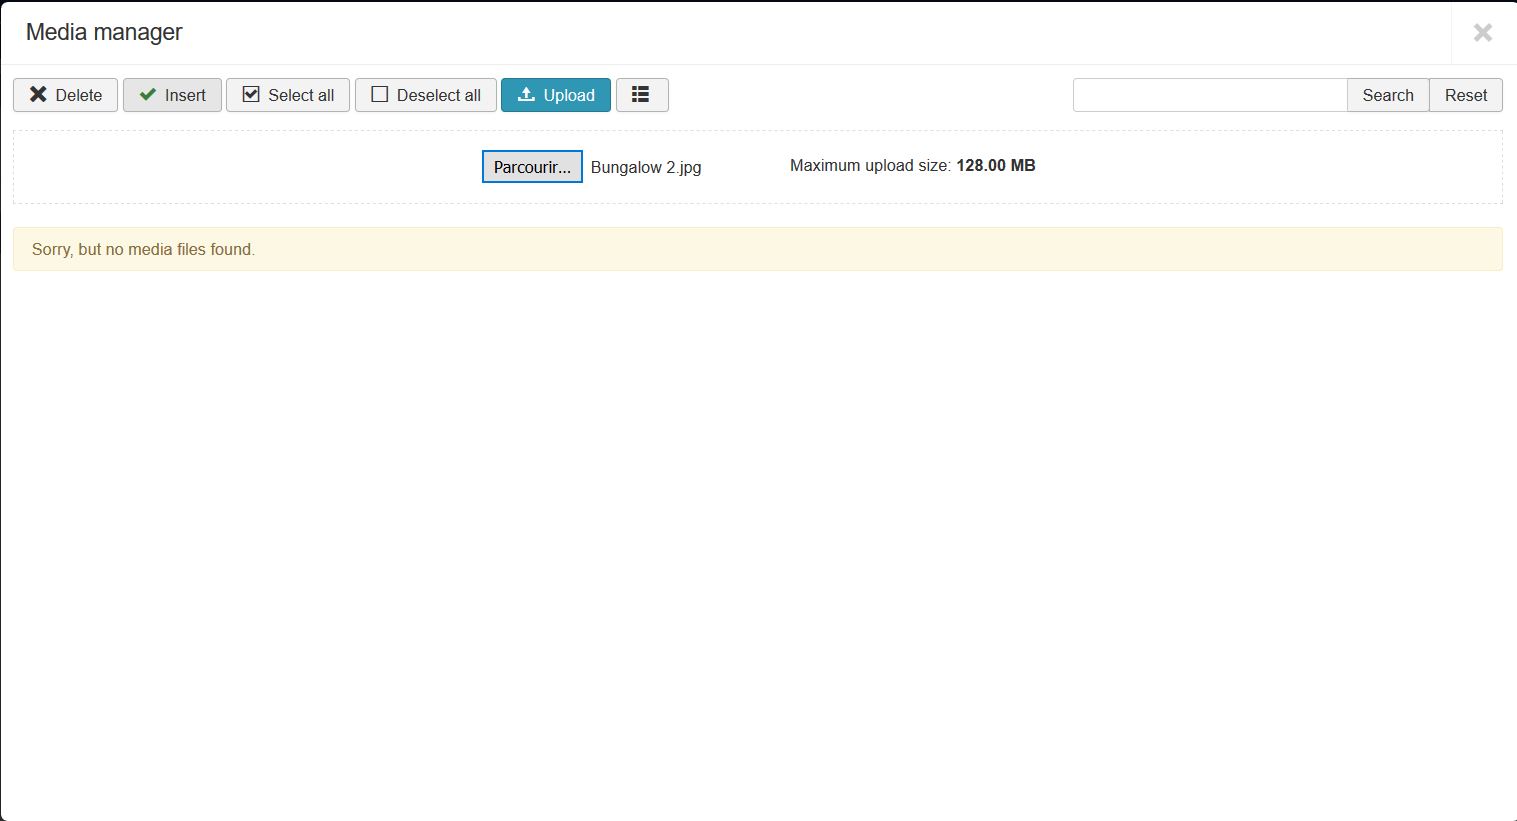Click the green checkmark icon on Insert

[x=148, y=94]
